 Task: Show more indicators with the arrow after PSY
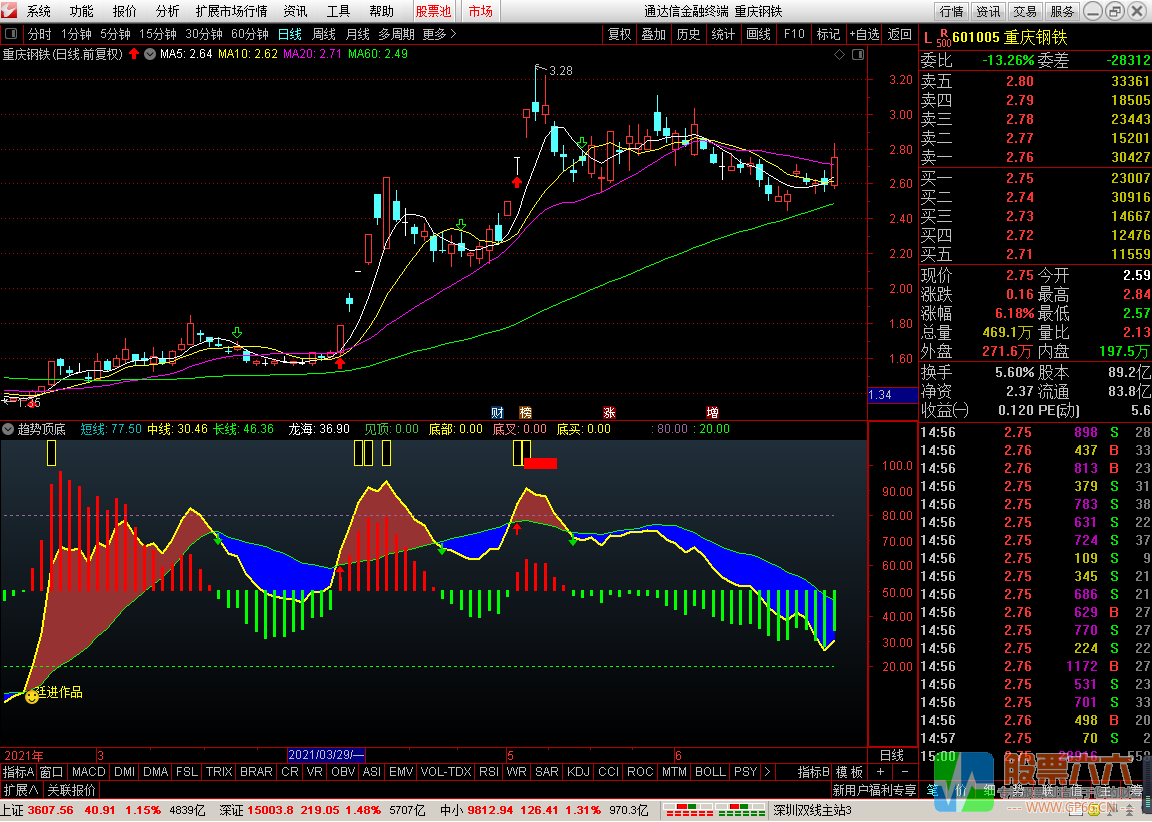click(767, 771)
